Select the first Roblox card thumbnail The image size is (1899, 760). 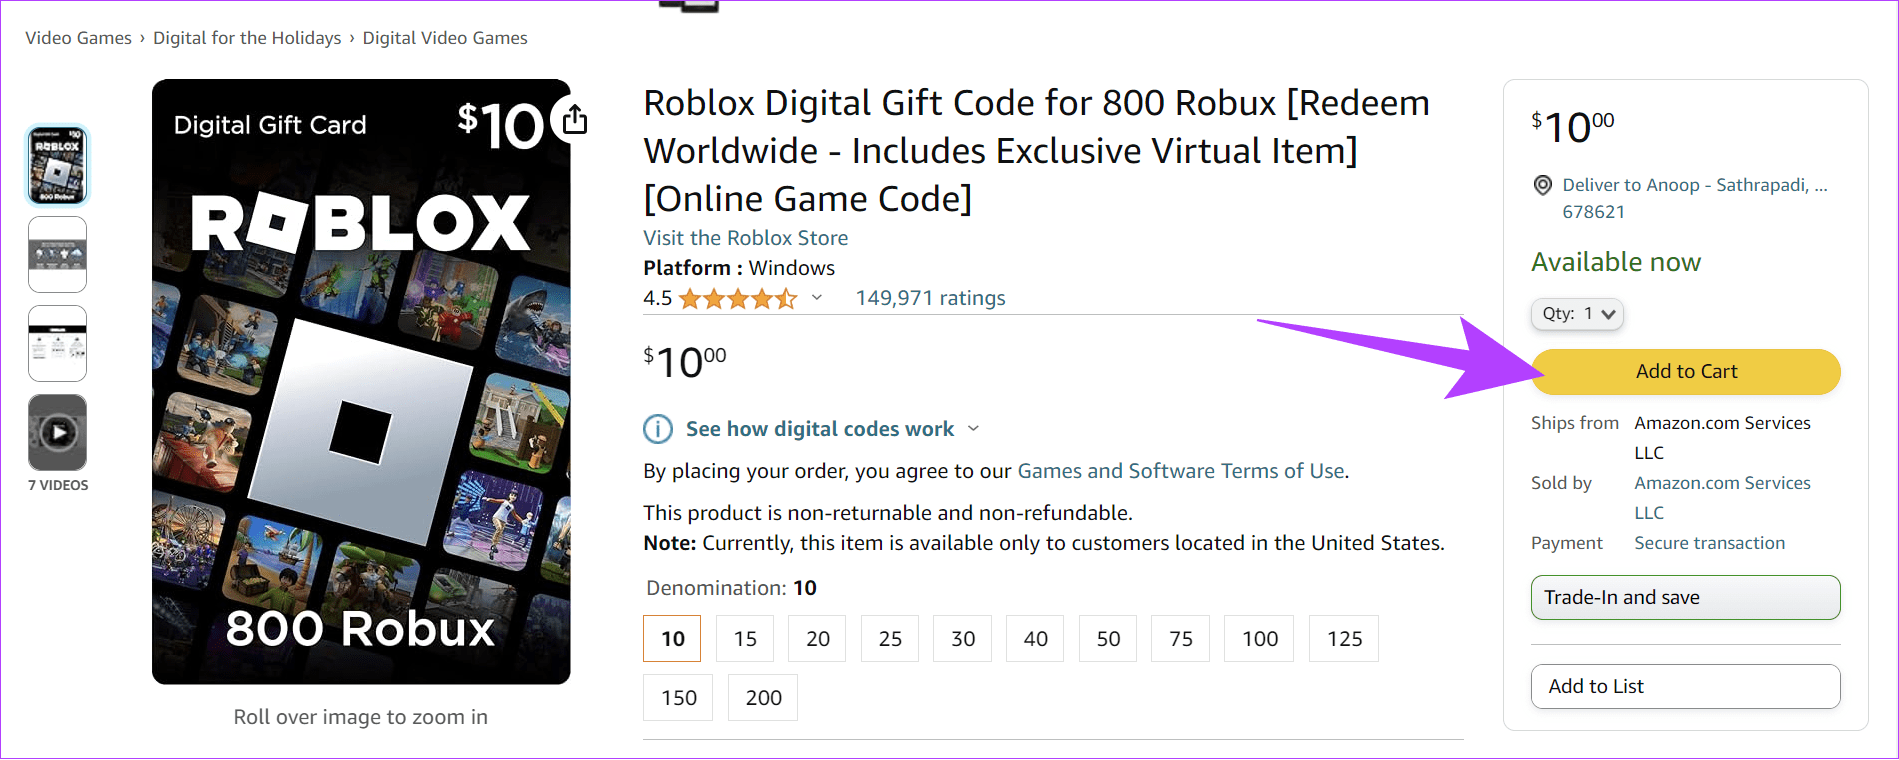[x=58, y=165]
